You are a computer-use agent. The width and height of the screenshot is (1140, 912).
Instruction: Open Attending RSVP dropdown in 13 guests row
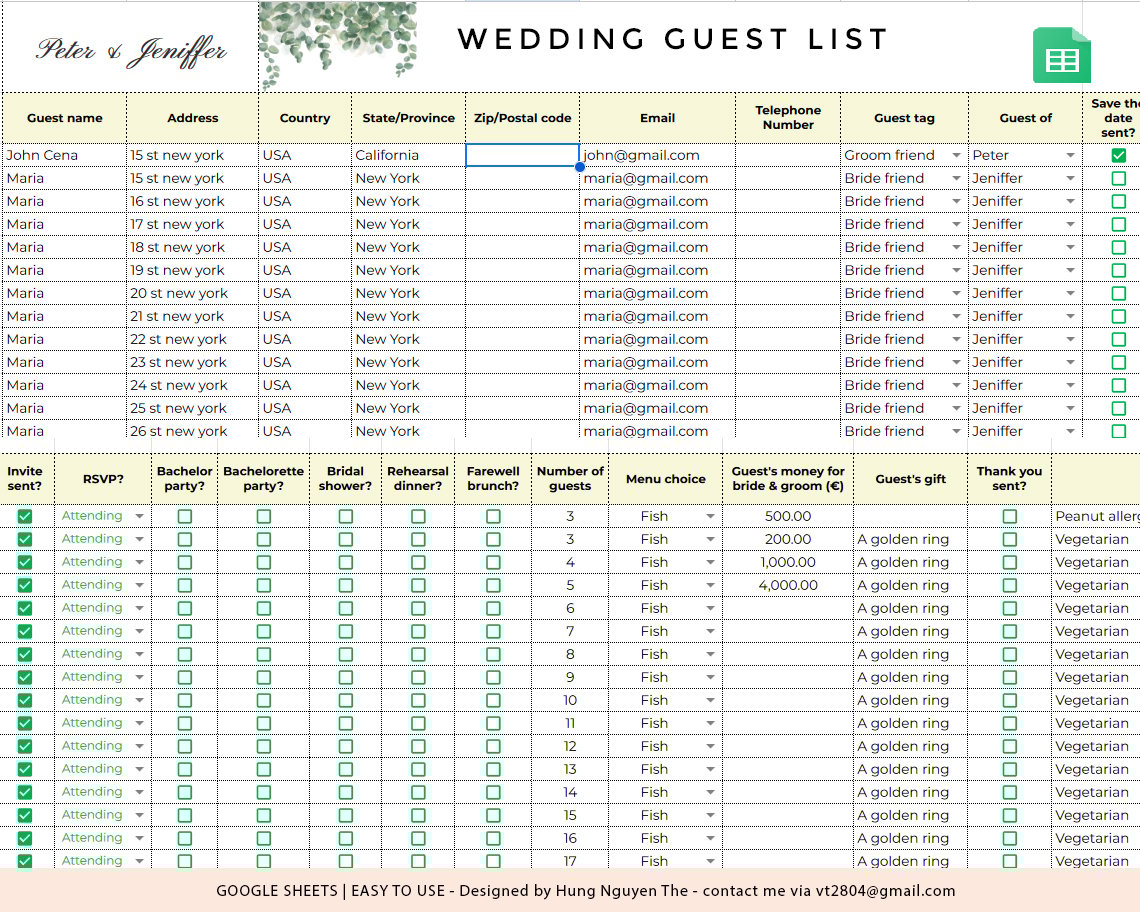tap(139, 769)
